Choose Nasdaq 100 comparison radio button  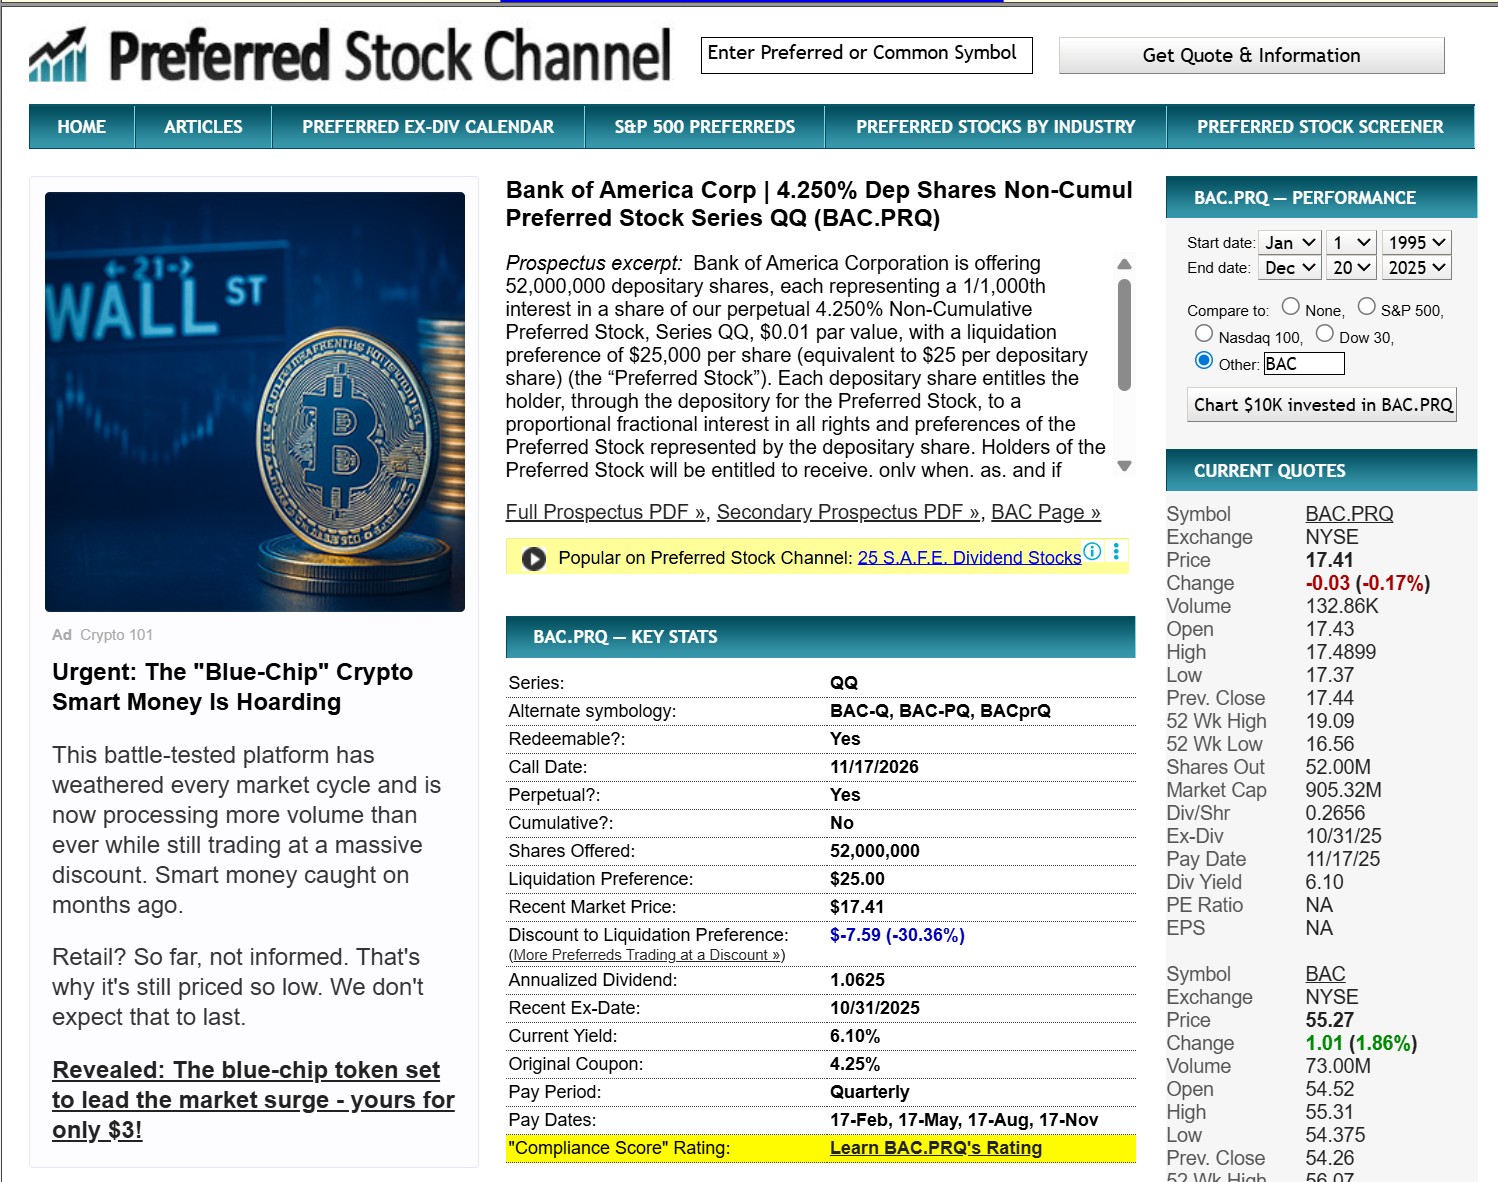(1204, 334)
